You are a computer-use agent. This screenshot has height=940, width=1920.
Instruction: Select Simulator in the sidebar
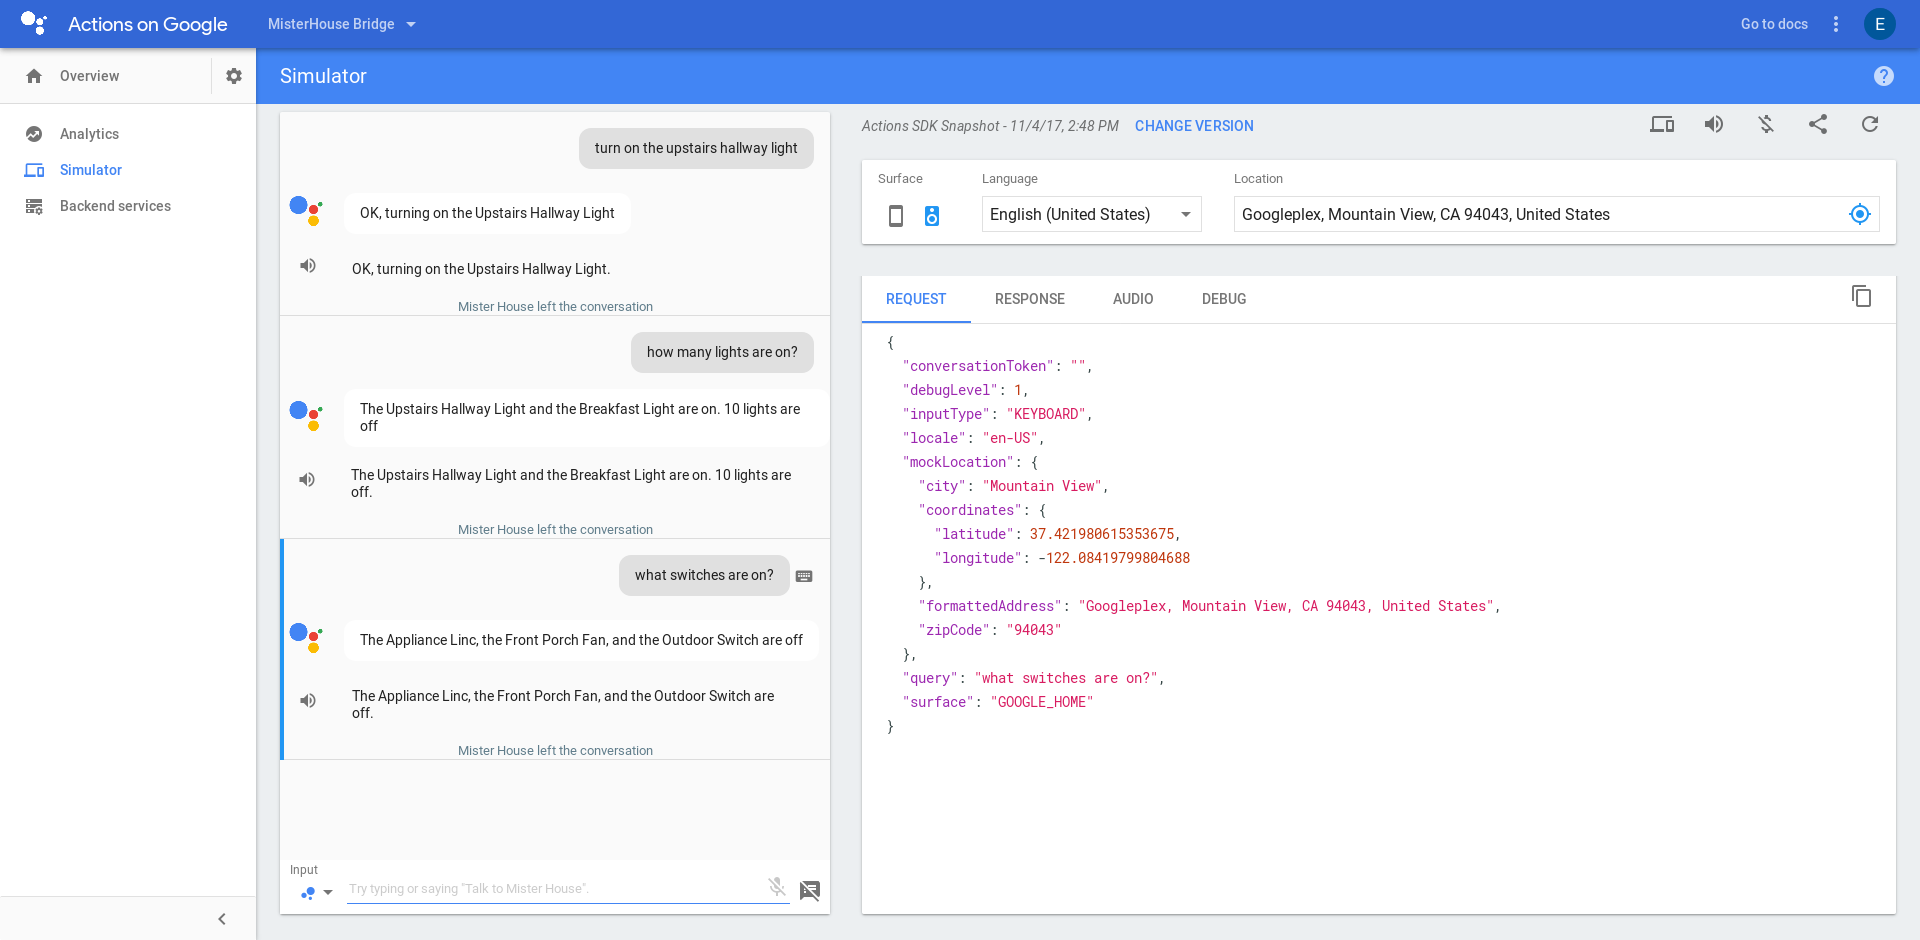pyautogui.click(x=91, y=170)
